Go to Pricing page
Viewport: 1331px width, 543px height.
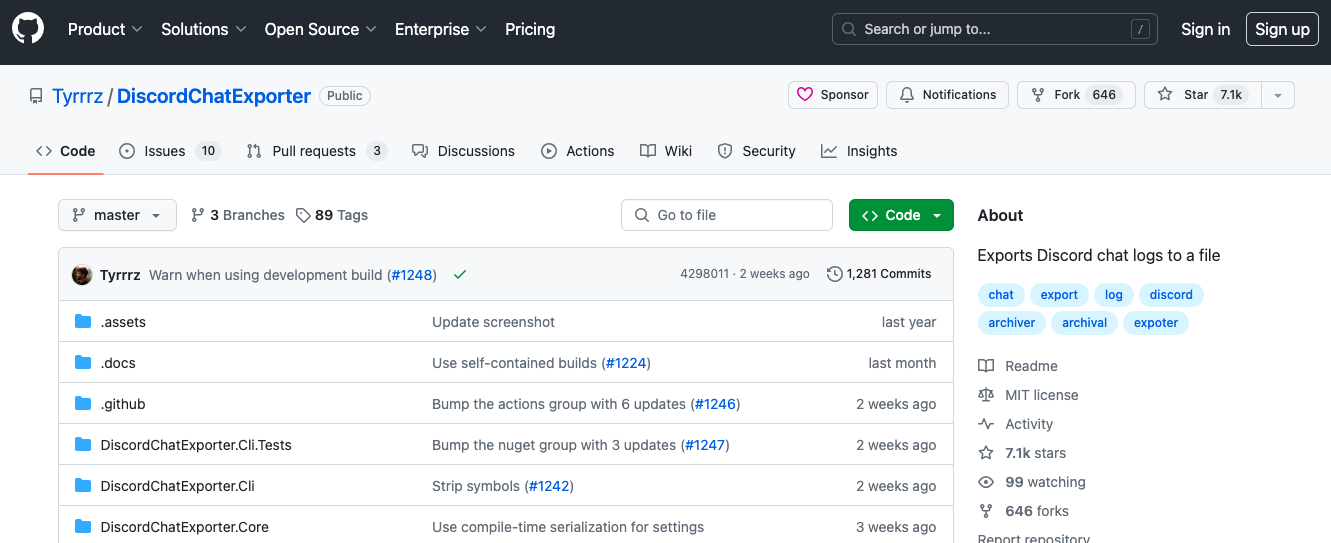pyautogui.click(x=530, y=29)
